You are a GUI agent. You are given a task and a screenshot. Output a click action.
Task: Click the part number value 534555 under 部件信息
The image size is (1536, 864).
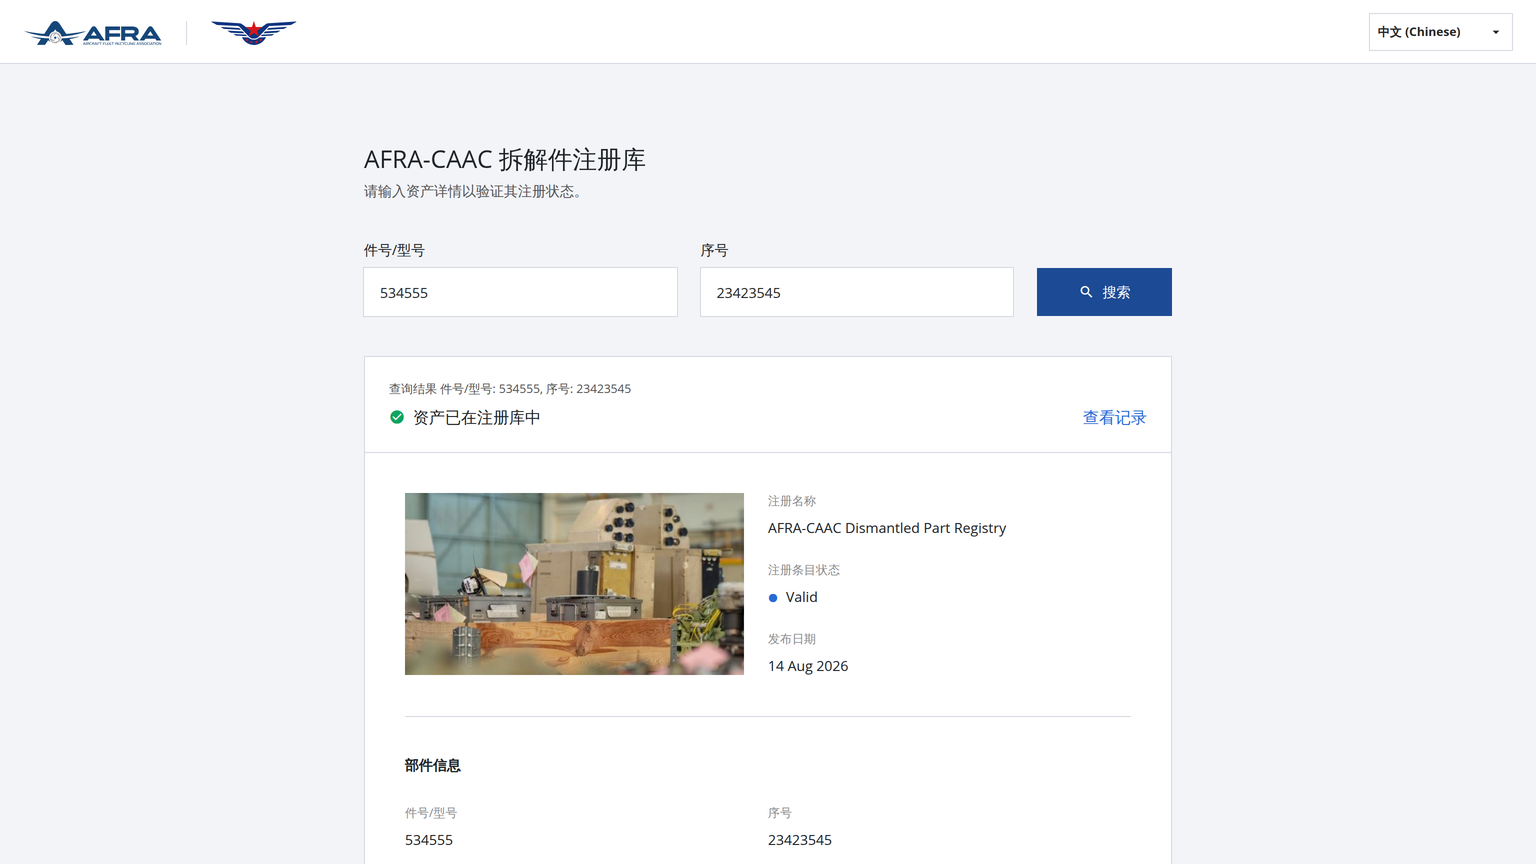[429, 840]
